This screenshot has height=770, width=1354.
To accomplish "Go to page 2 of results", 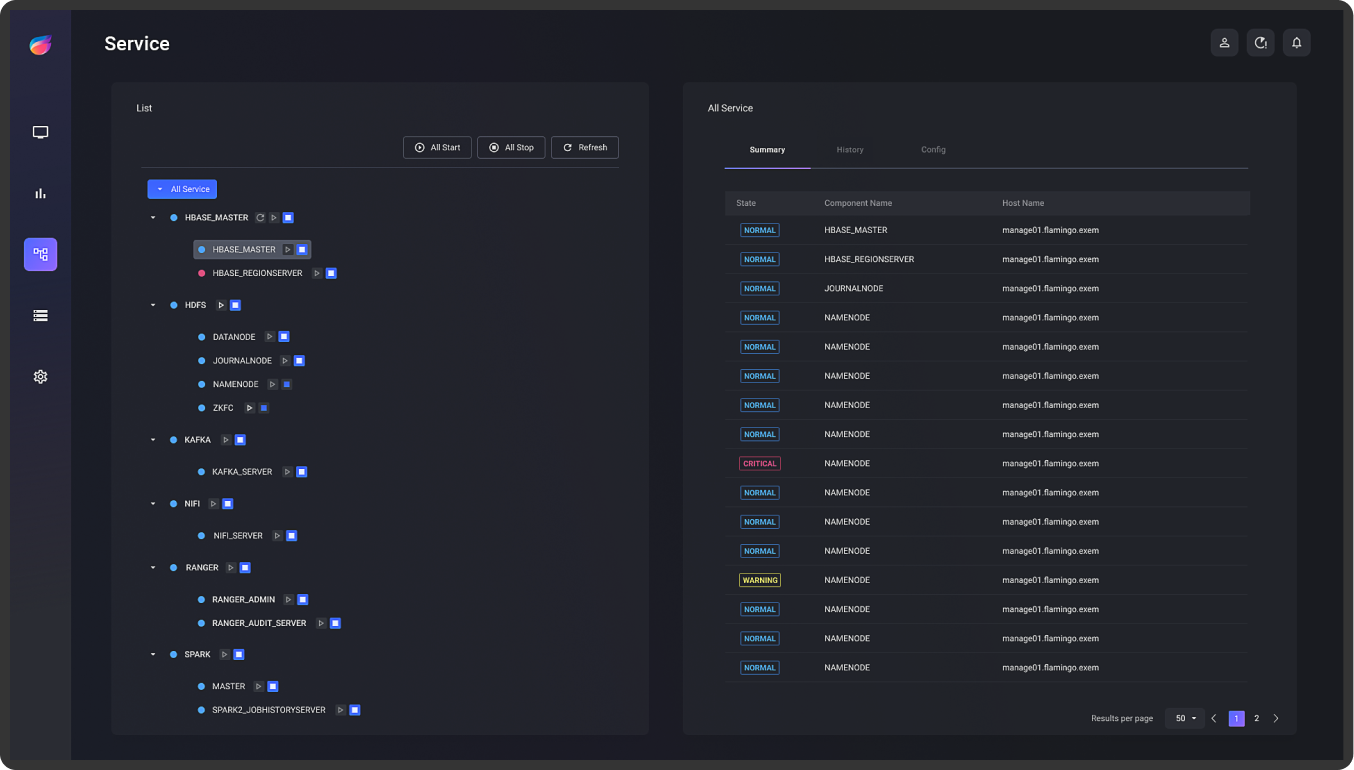I will point(1257,718).
